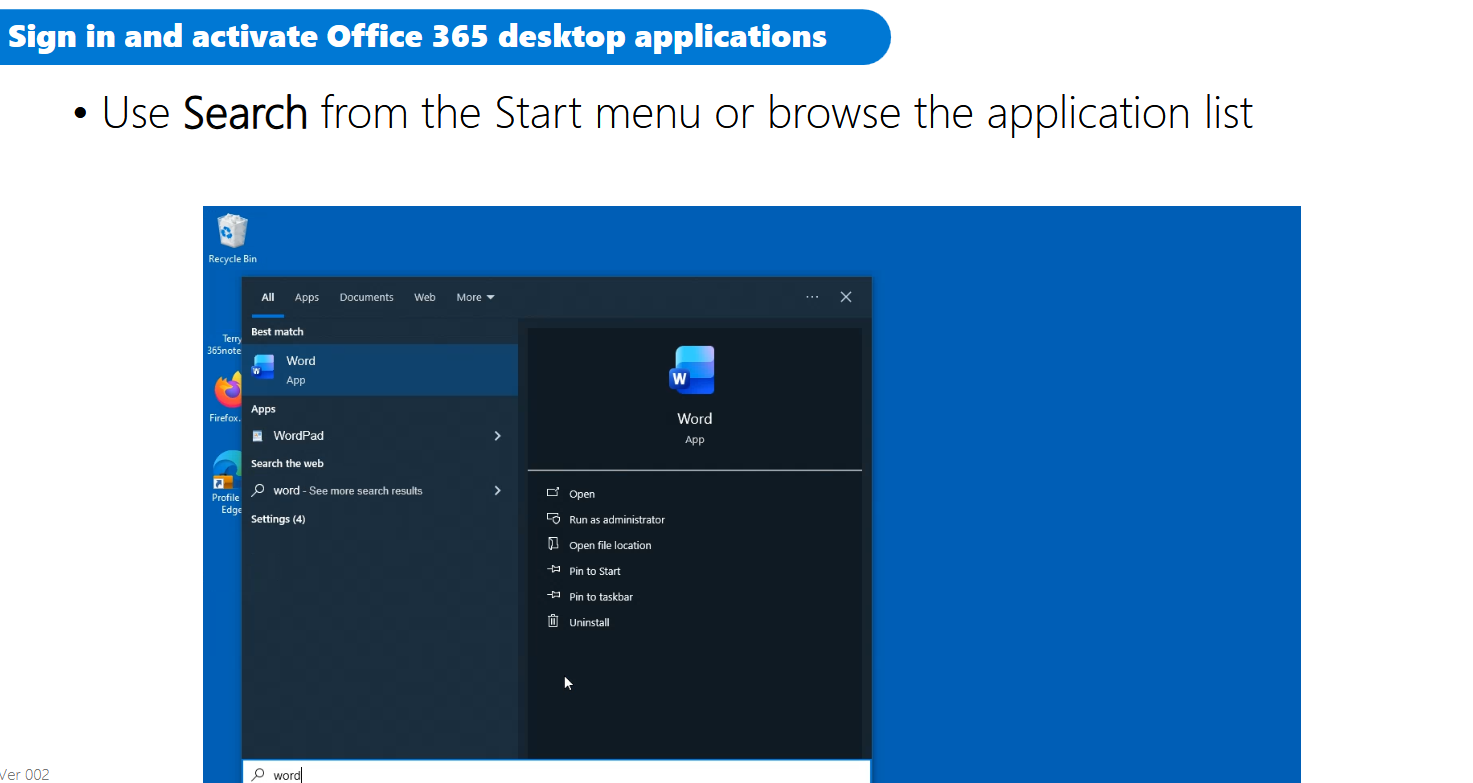Screen dimensions: 1473x783
Task: Select the Word App best match result
Action: 380,369
